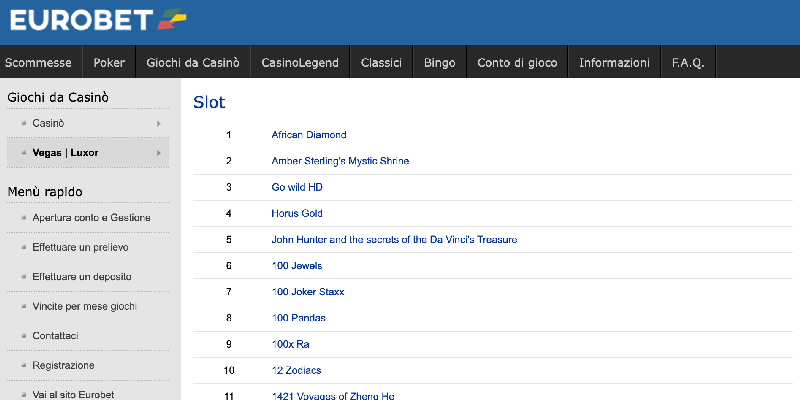The image size is (800, 400).
Task: Open the Contattaci link
Action: pos(56,336)
